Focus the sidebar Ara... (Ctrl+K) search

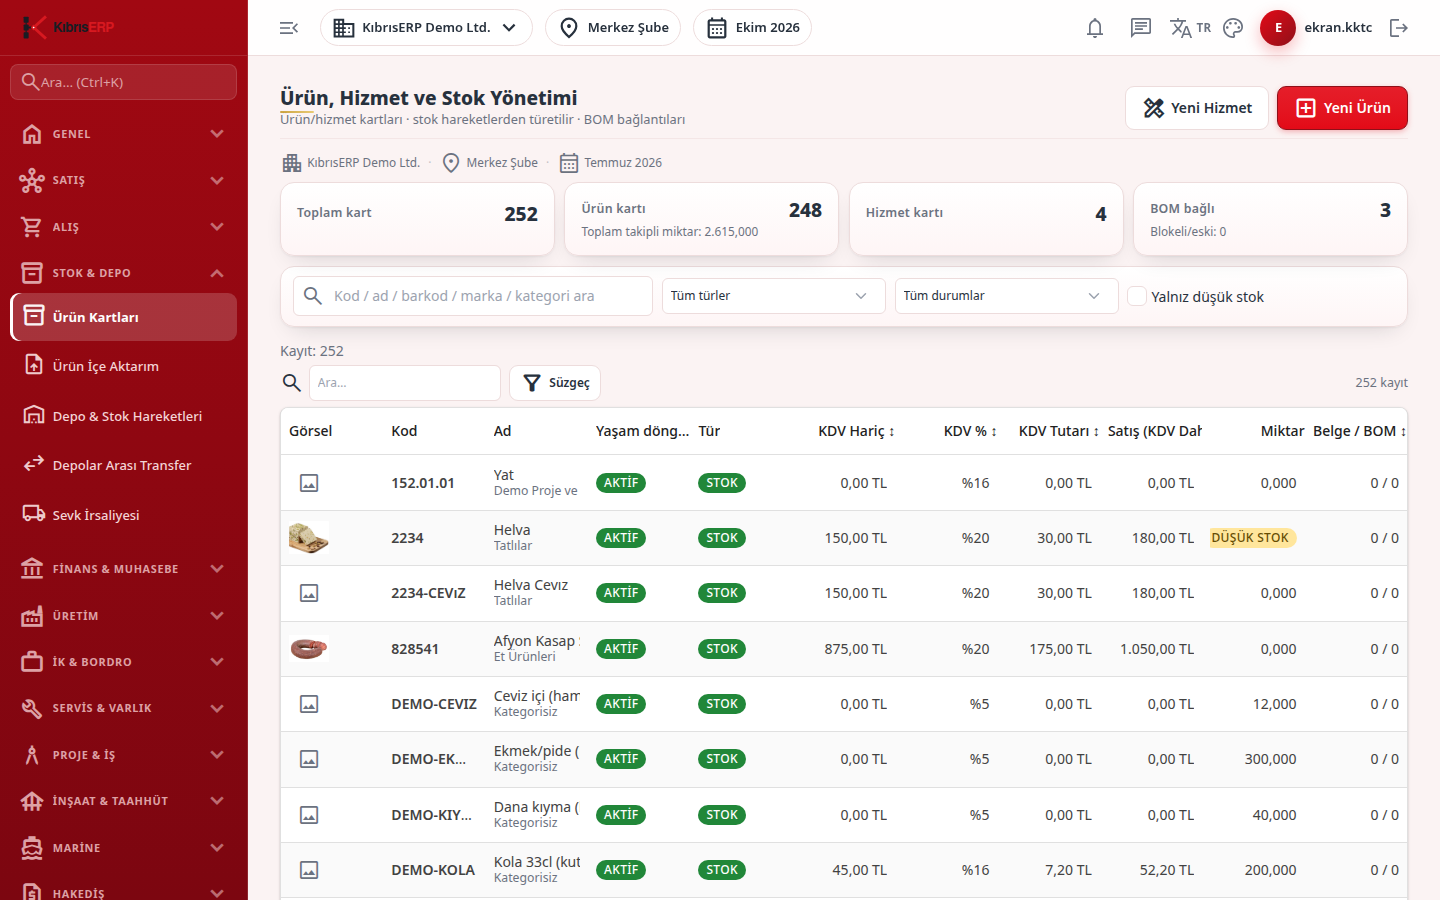click(x=124, y=82)
